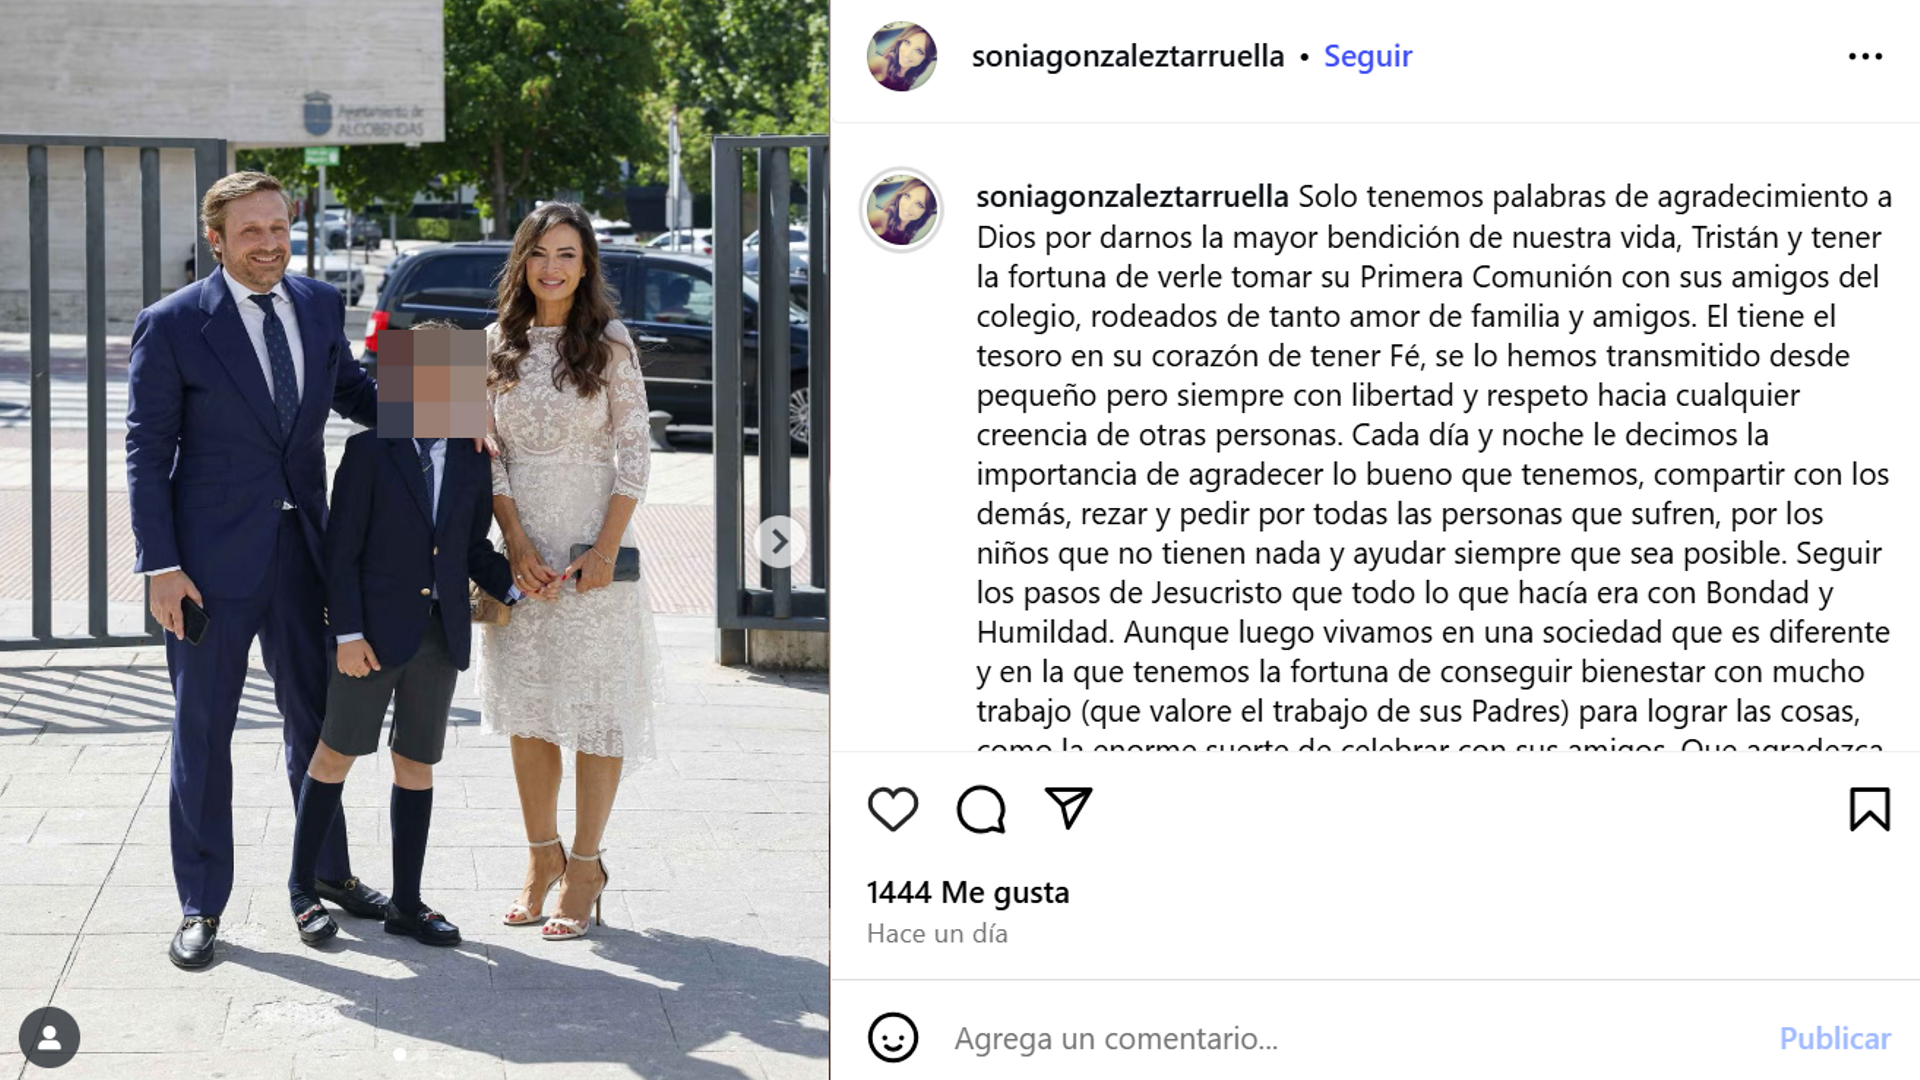Viewport: 1920px width, 1080px height.
Task: Open header profile picture of soniagonzaleztarruella
Action: pyautogui.click(x=901, y=56)
